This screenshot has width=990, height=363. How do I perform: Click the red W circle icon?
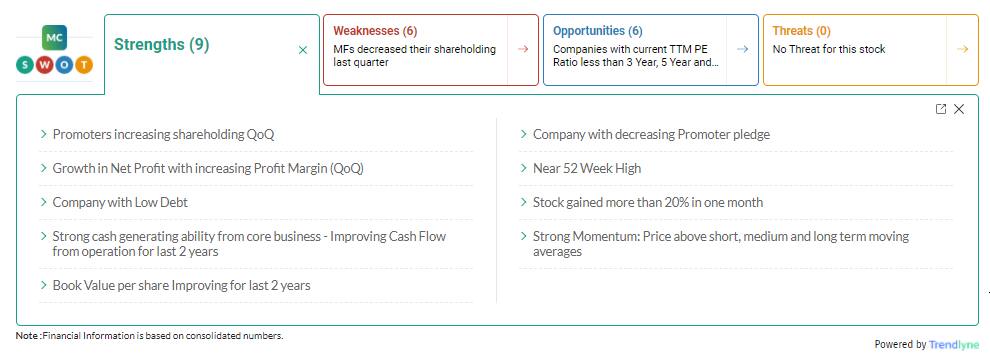[x=44, y=64]
